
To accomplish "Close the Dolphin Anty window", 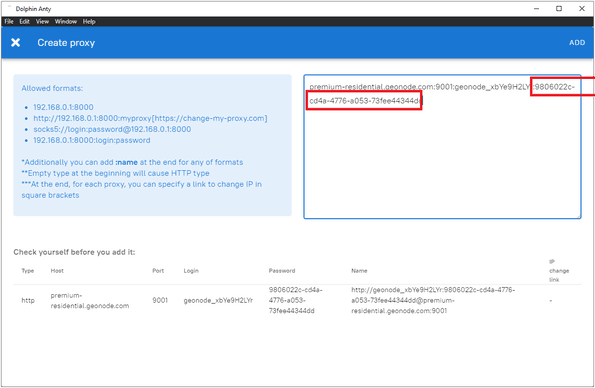I will (582, 9).
